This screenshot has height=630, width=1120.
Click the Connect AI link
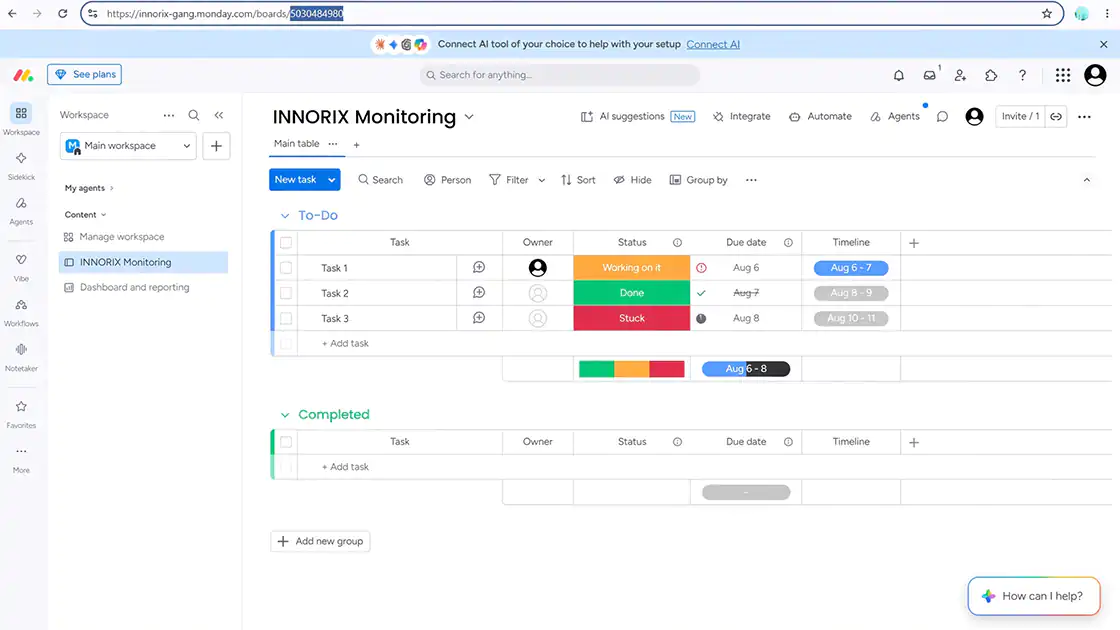713,44
